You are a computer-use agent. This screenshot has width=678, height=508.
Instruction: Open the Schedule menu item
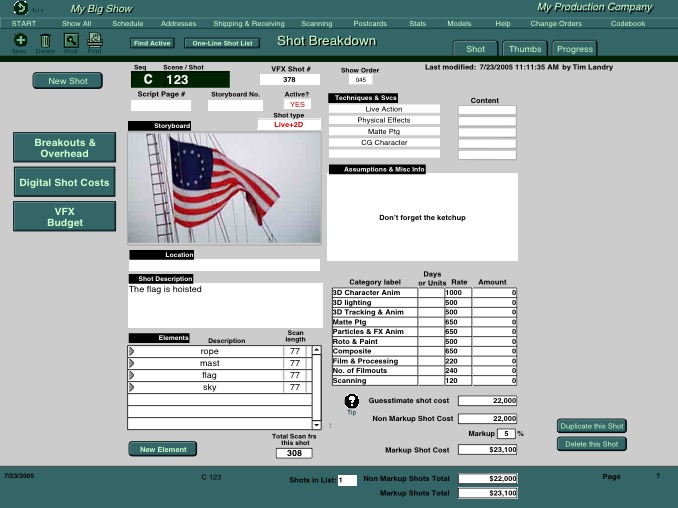[x=127, y=22]
